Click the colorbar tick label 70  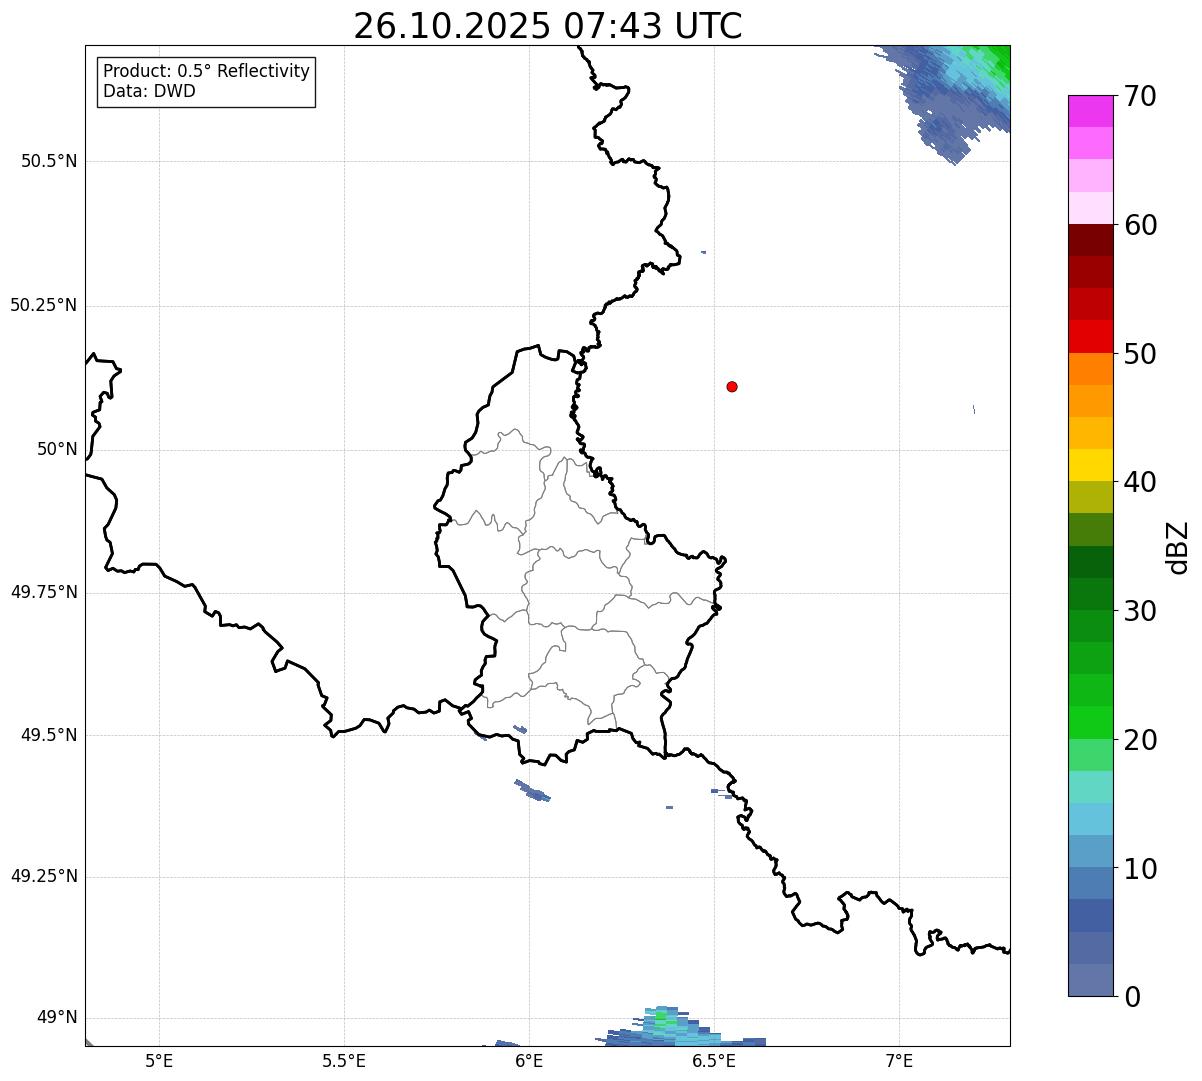[1140, 97]
